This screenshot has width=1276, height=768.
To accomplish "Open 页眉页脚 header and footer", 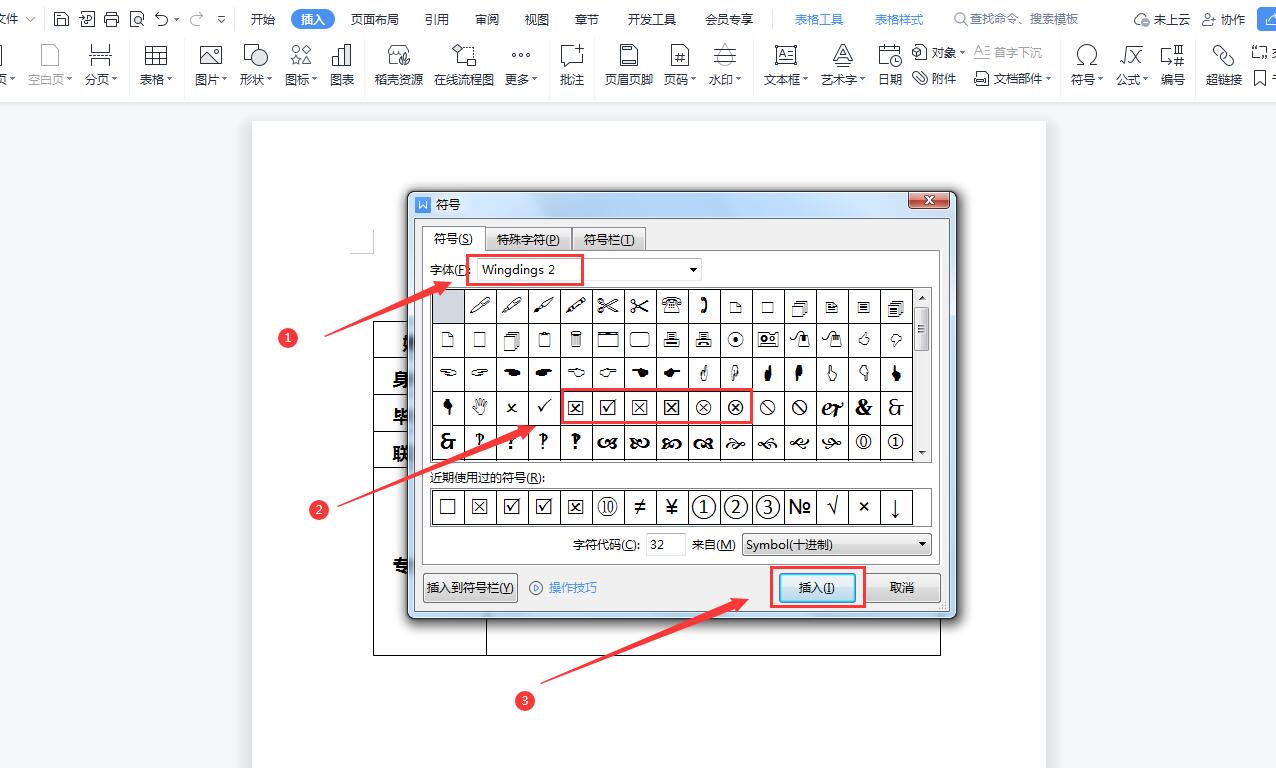I will coord(628,66).
